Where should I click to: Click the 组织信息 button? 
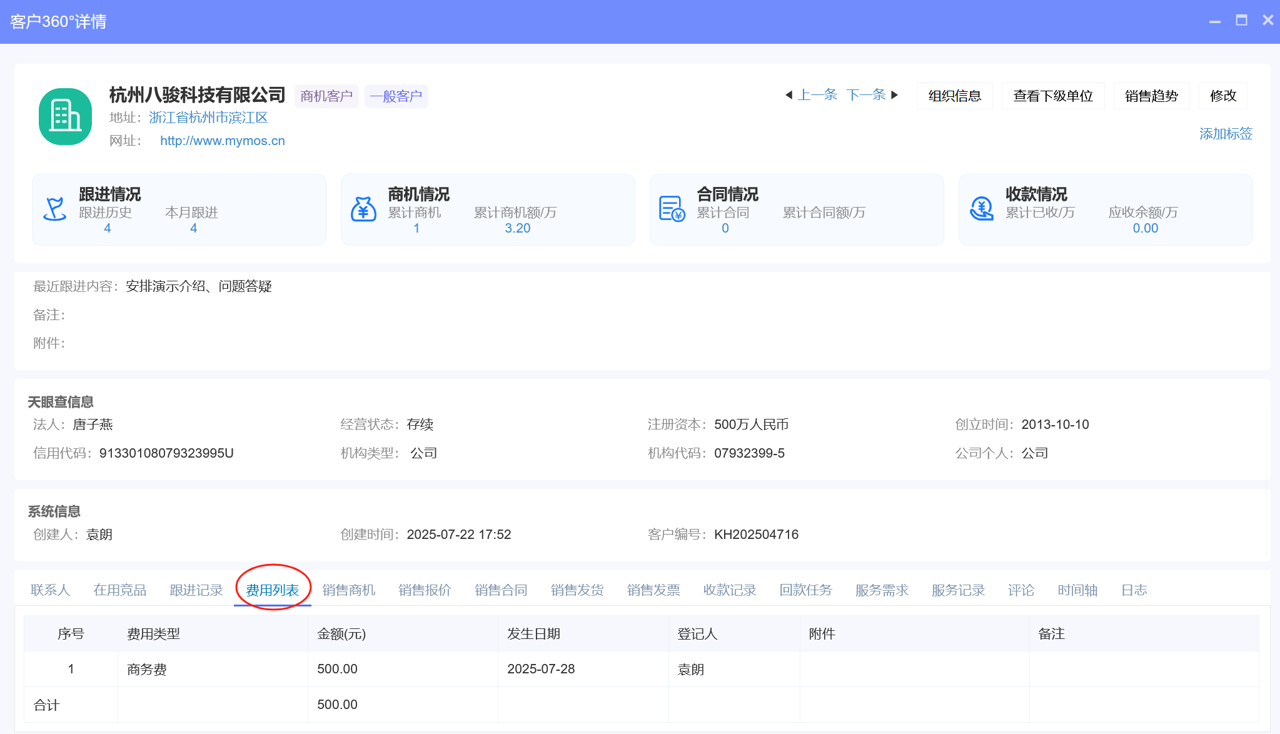pos(954,96)
